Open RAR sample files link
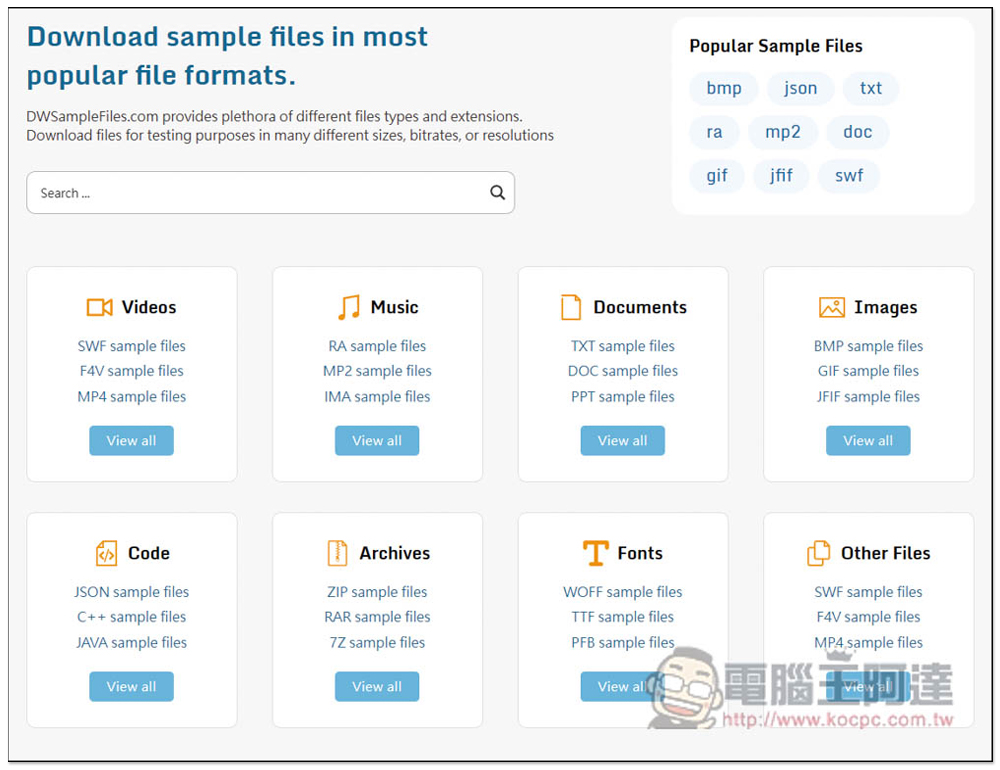Image resolution: width=1000 pixels, height=770 pixels. (x=377, y=617)
